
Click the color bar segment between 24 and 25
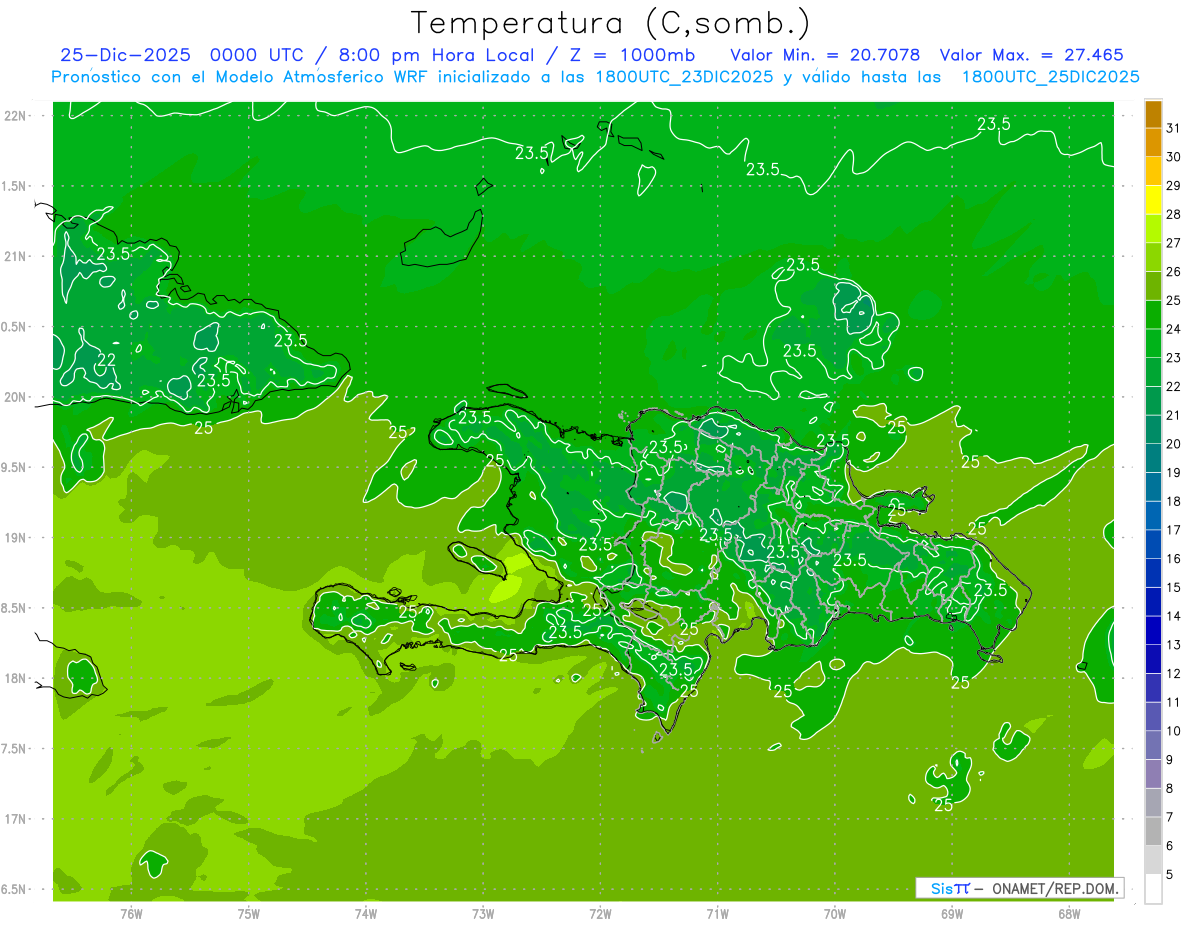pyautogui.click(x=1153, y=315)
